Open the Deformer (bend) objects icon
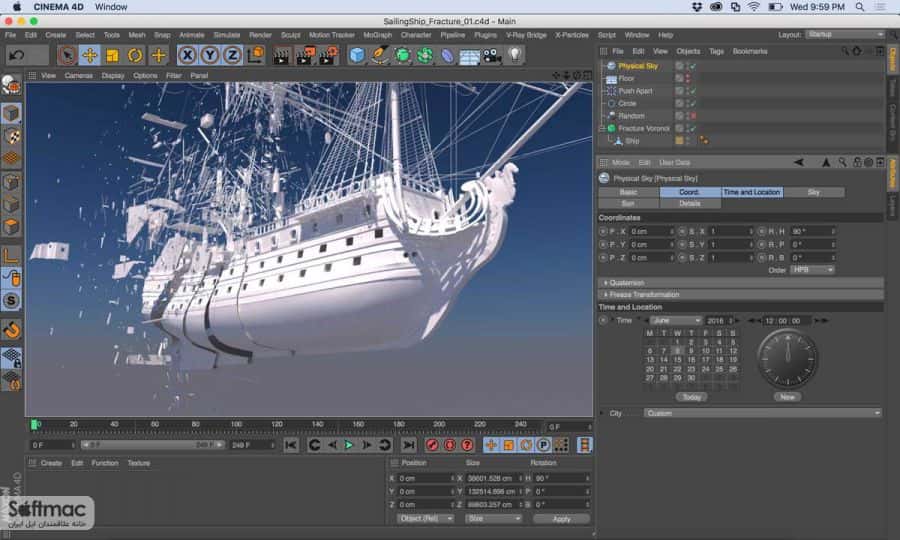 click(447, 56)
